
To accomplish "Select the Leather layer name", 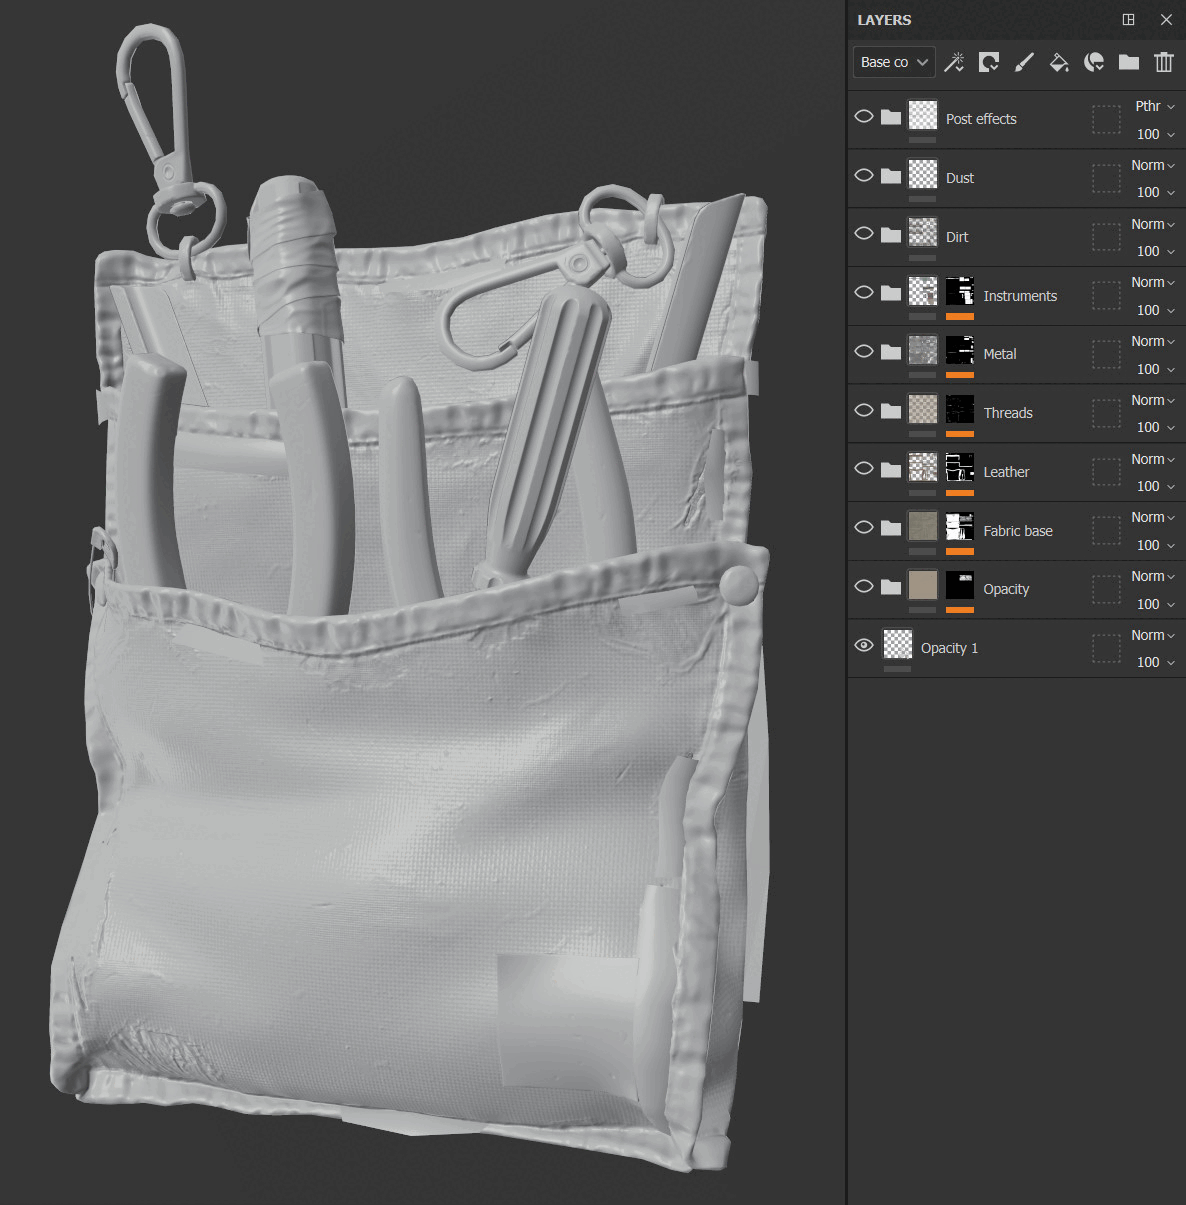I will [x=1006, y=472].
